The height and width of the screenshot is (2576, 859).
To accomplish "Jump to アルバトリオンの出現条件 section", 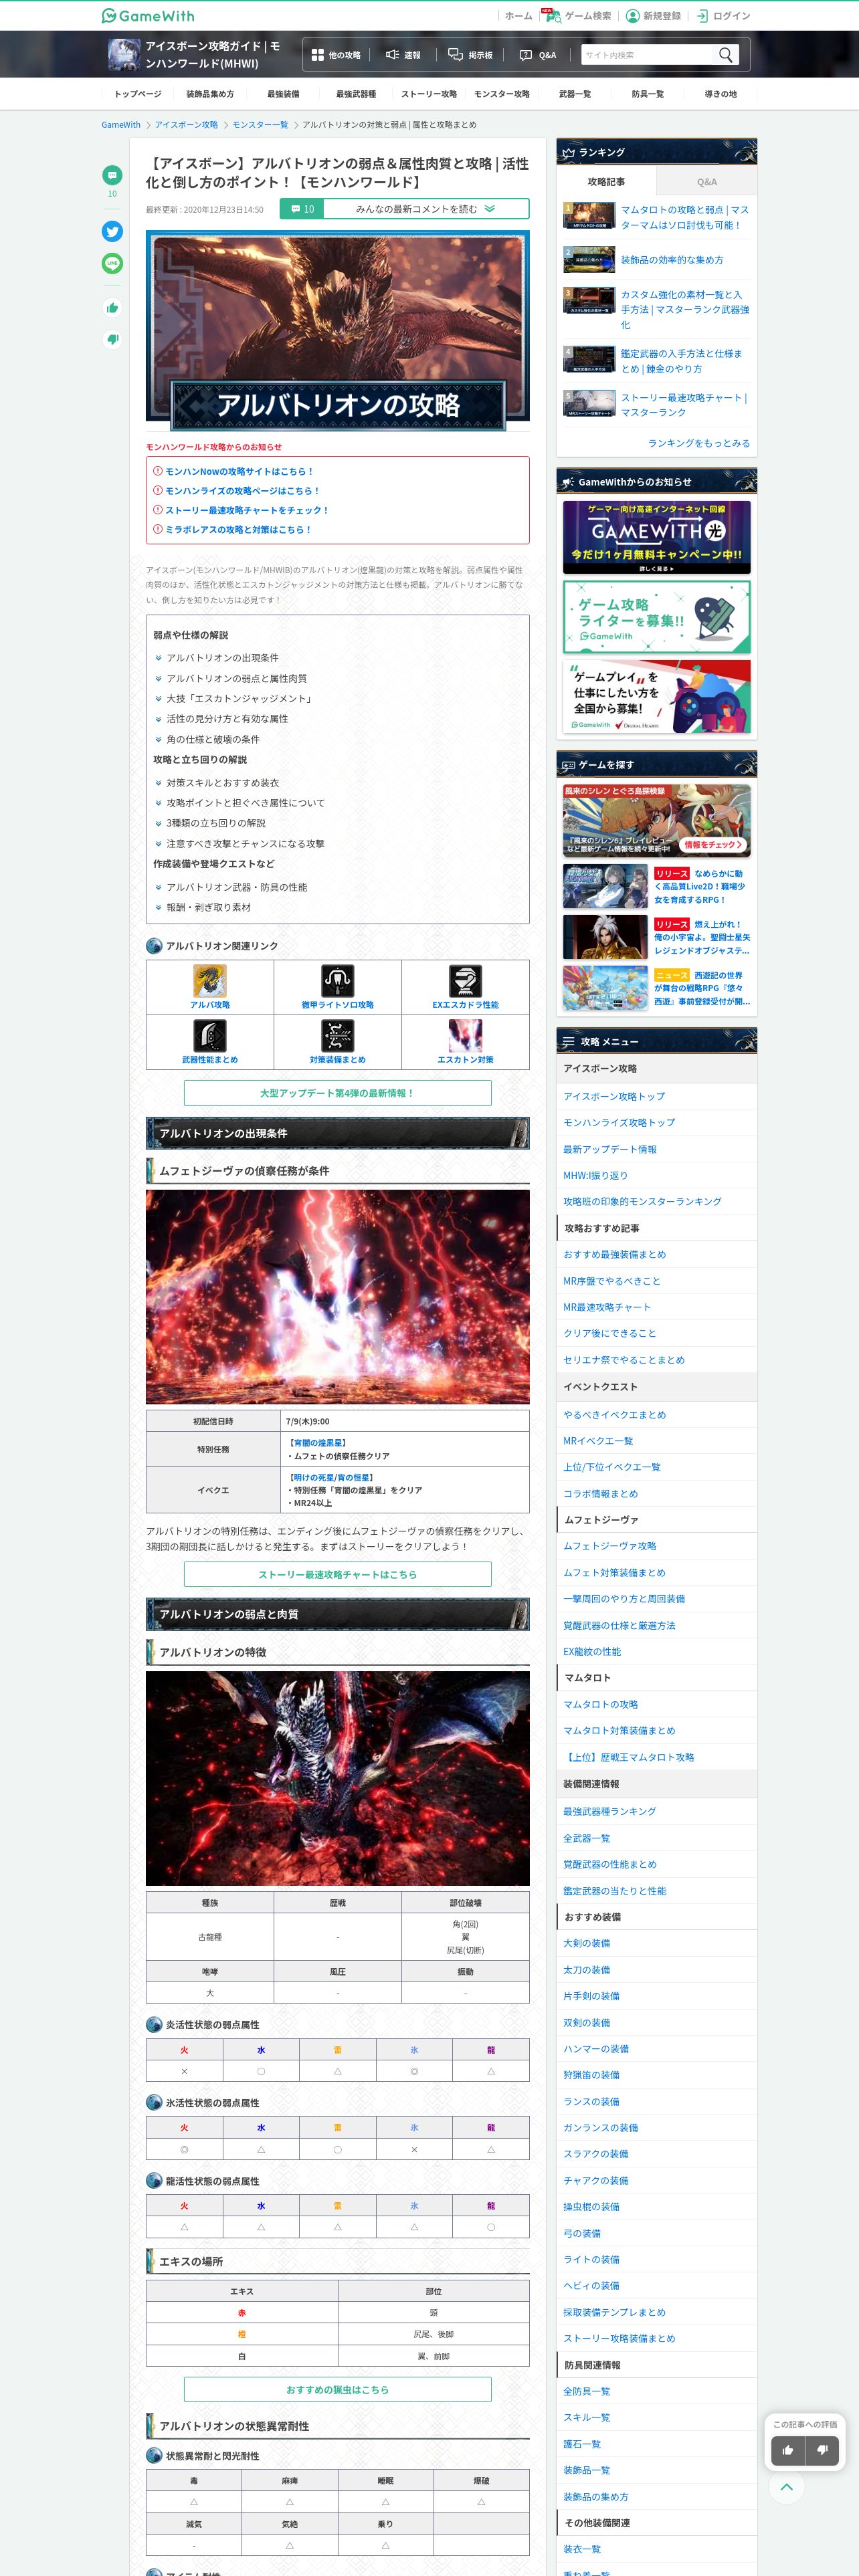I will (222, 658).
